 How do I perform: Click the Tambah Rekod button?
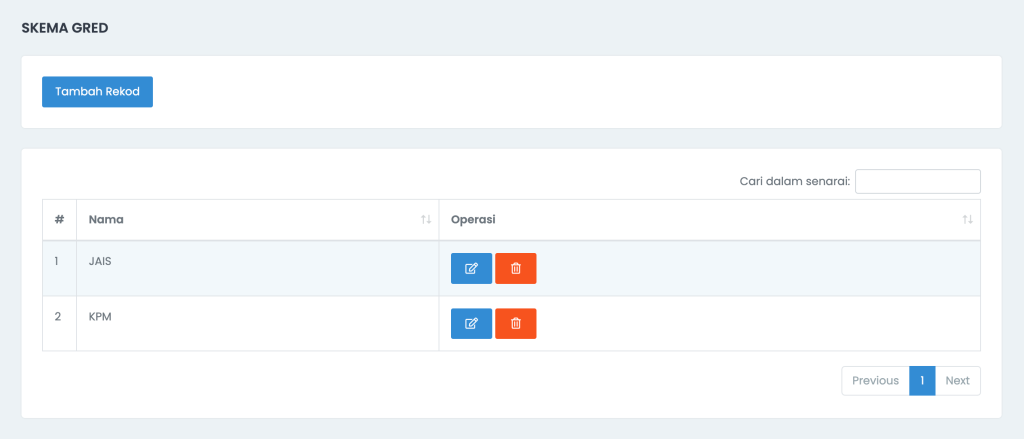[97, 91]
